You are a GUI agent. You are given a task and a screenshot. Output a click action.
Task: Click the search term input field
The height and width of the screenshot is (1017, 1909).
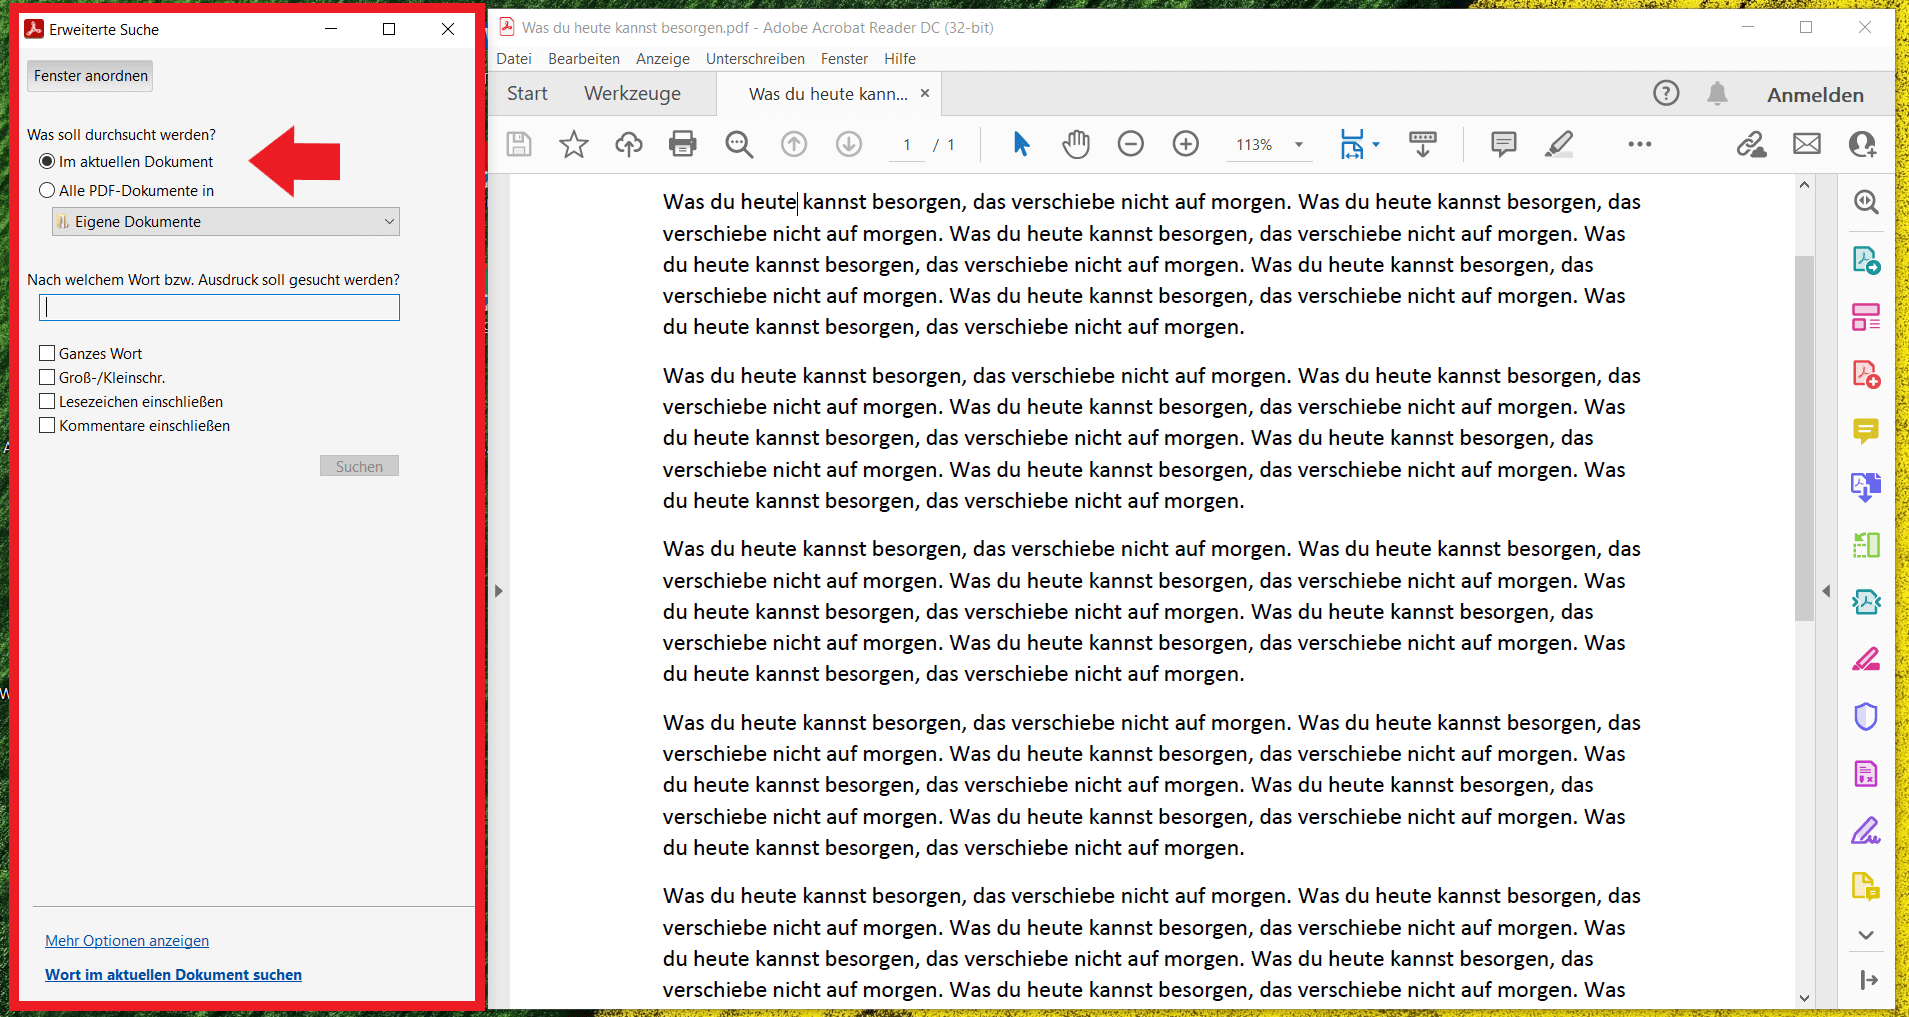click(219, 308)
